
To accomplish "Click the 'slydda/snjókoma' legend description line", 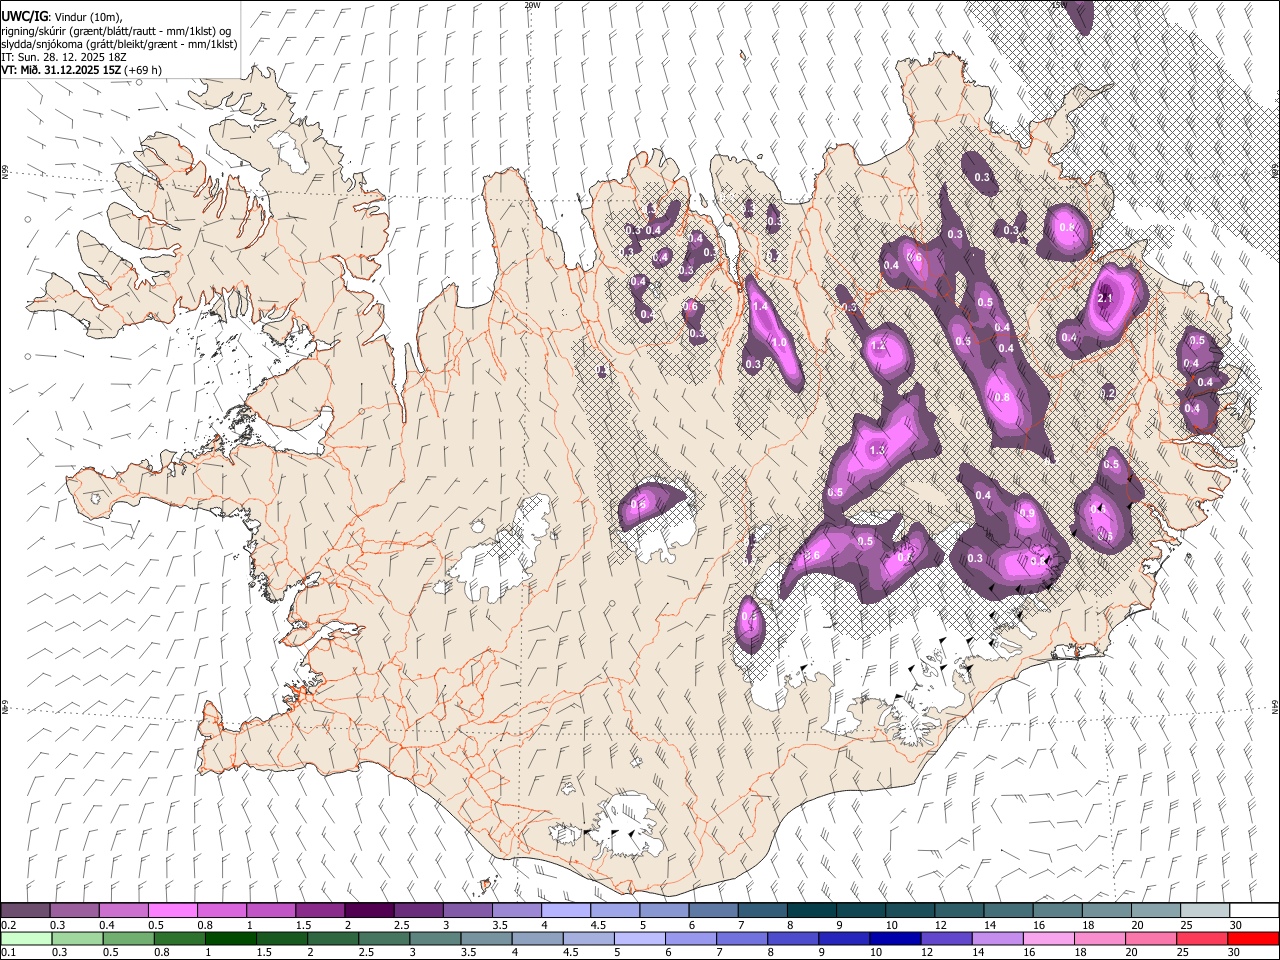I will point(120,44).
